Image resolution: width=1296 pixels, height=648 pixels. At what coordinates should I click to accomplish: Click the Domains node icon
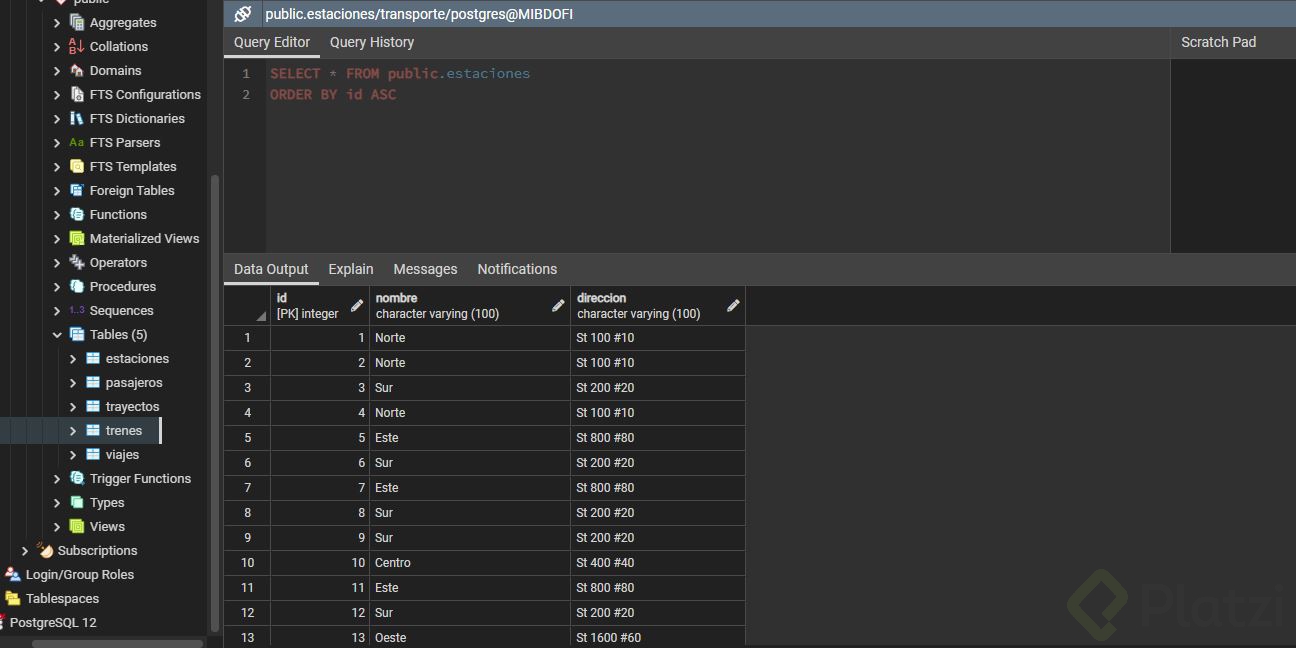click(x=77, y=70)
